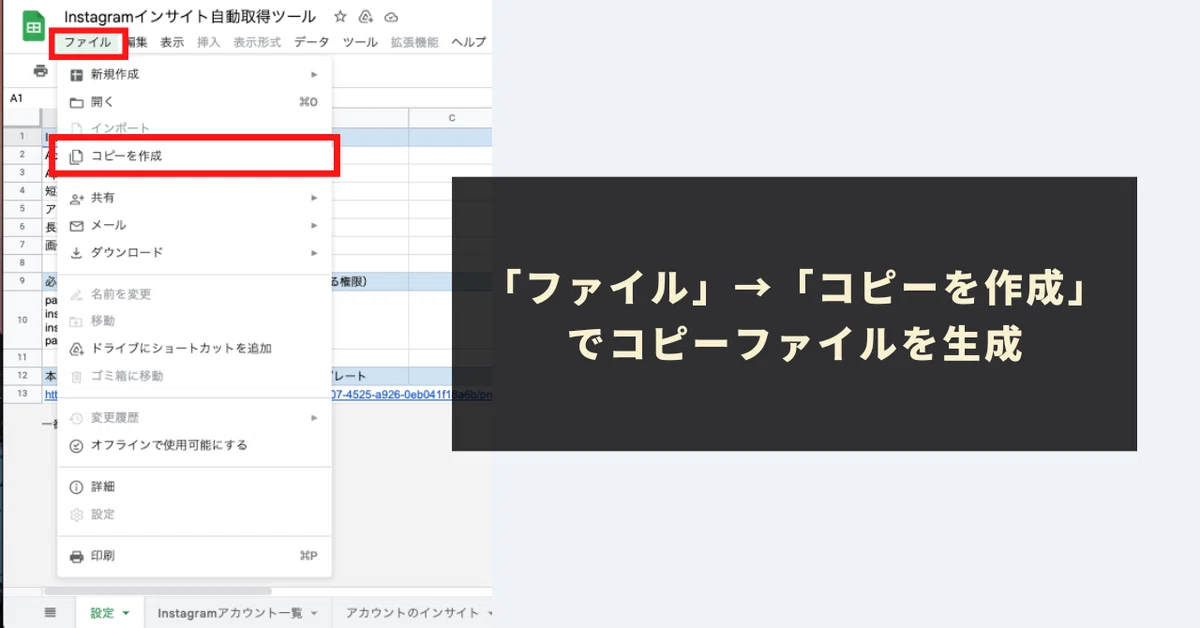Image resolution: width=1200 pixels, height=628 pixels.
Task: Choose 共有 from the file menu
Action: 194,198
